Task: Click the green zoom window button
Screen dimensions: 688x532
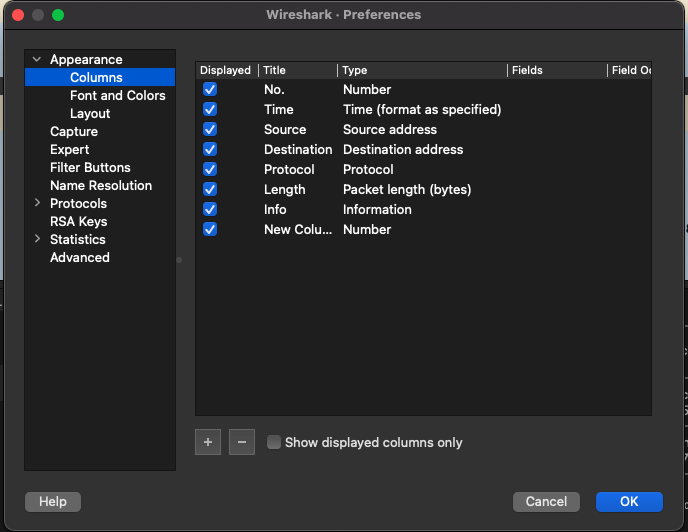Action: (58, 15)
